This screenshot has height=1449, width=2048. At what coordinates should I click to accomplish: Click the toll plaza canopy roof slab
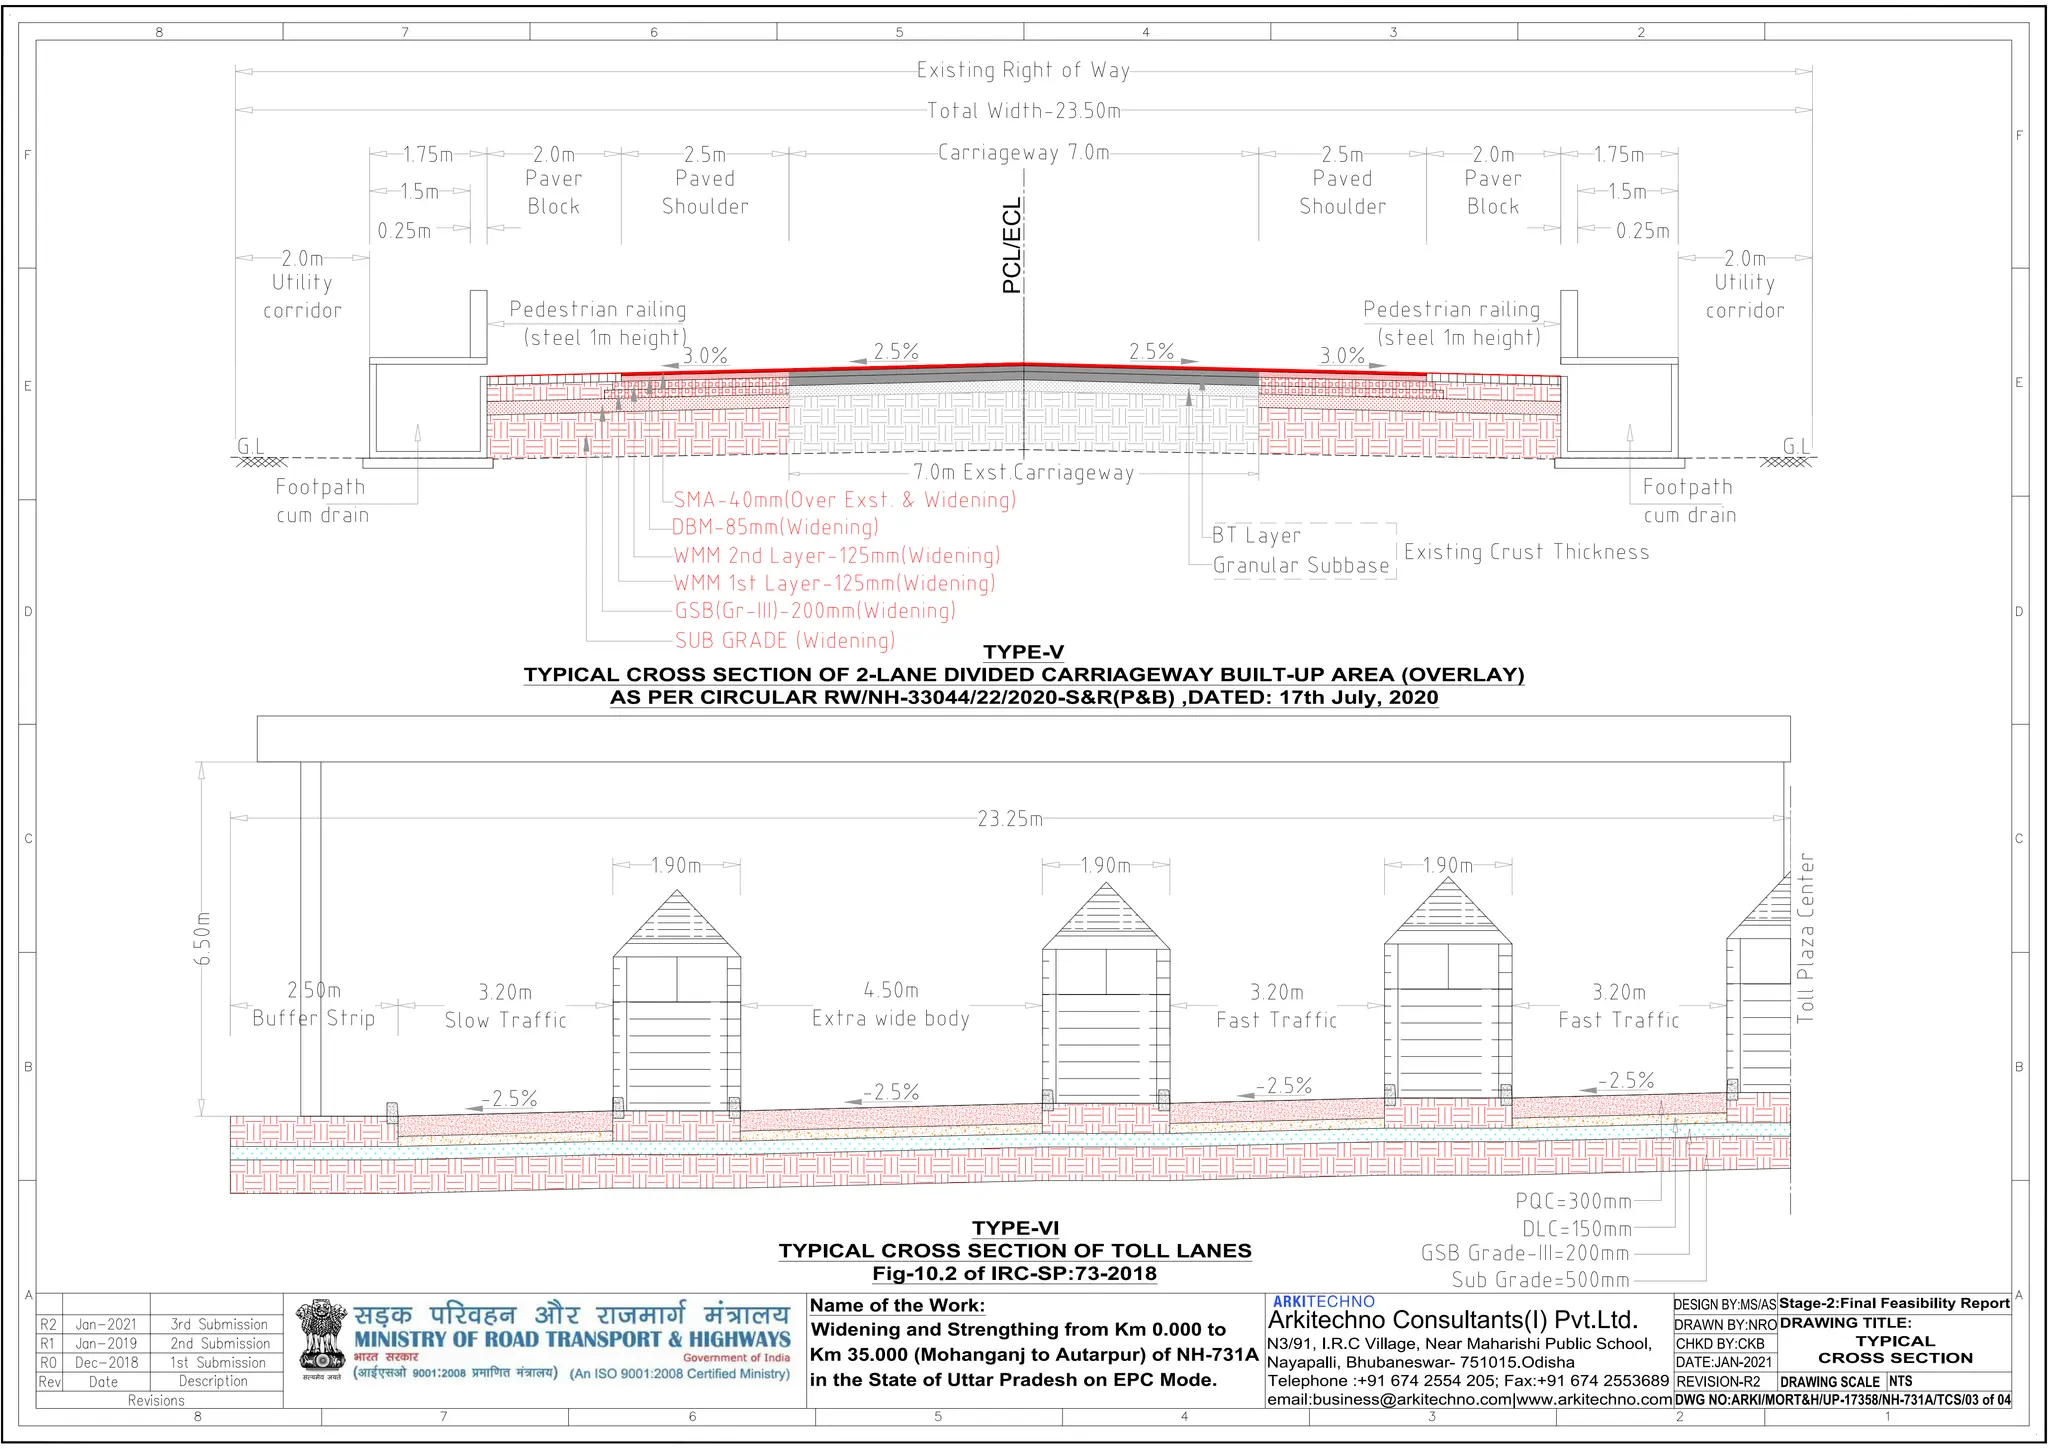(1023, 738)
